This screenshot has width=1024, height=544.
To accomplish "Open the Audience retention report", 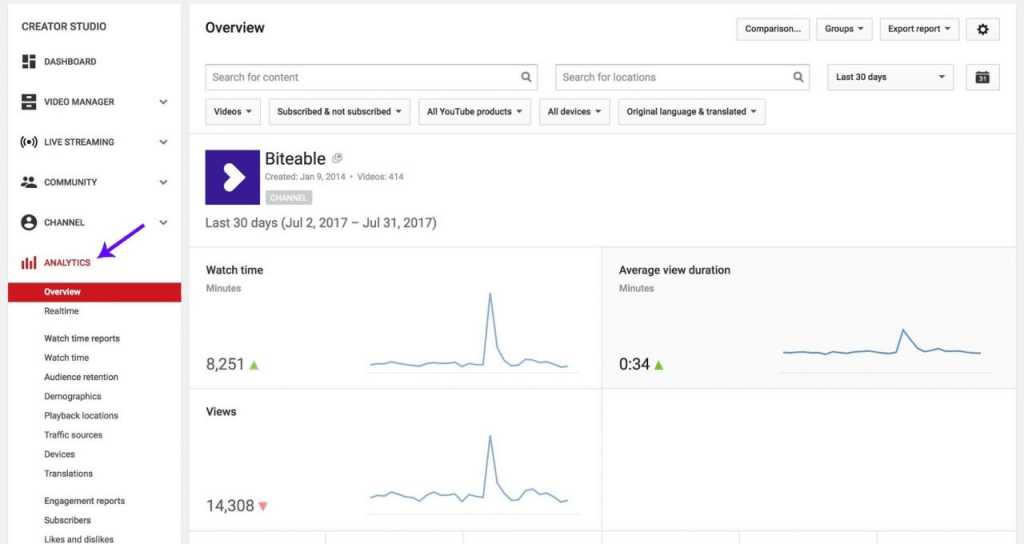I will coord(81,377).
